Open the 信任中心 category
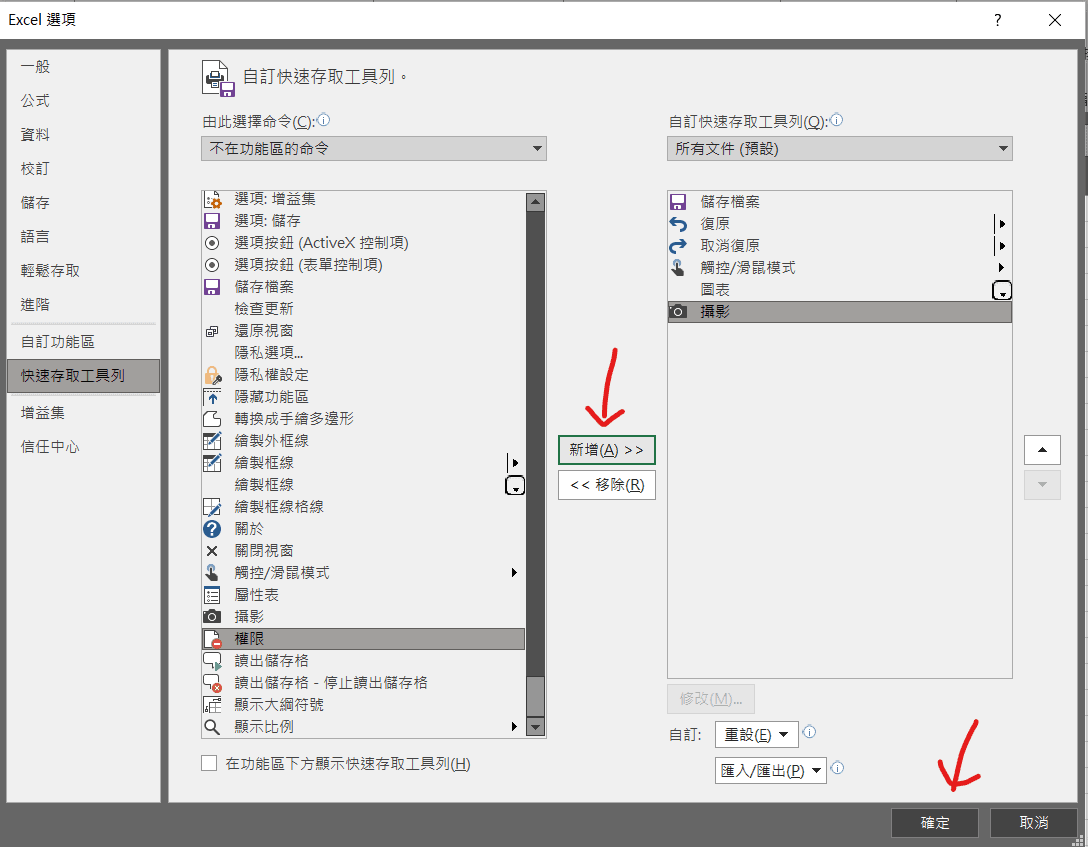 coord(50,447)
